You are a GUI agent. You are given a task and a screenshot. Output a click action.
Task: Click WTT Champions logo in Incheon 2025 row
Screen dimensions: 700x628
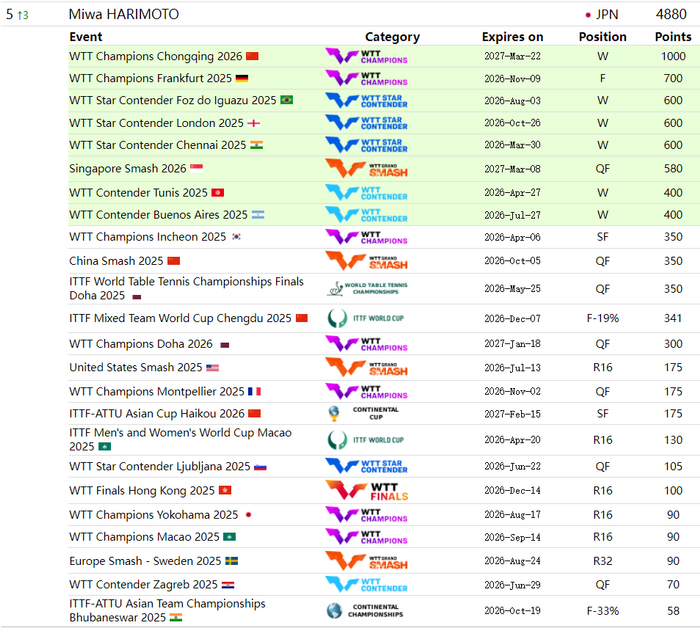(x=366, y=237)
